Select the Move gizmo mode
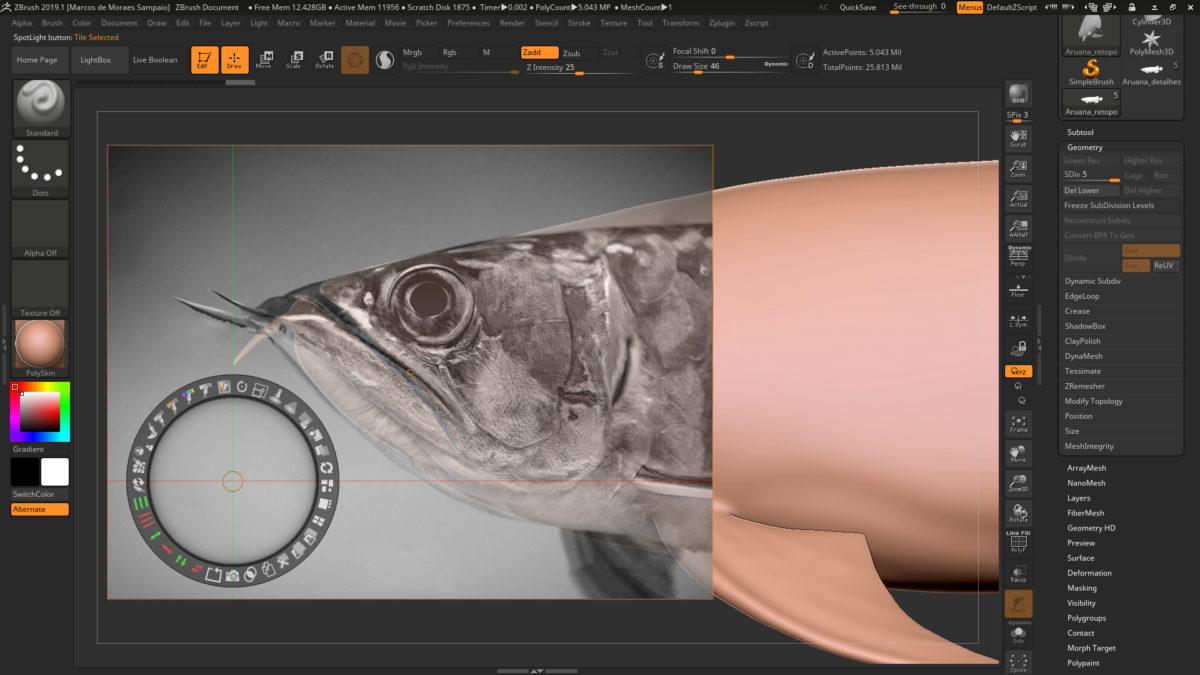This screenshot has width=1200, height=675. [264, 60]
